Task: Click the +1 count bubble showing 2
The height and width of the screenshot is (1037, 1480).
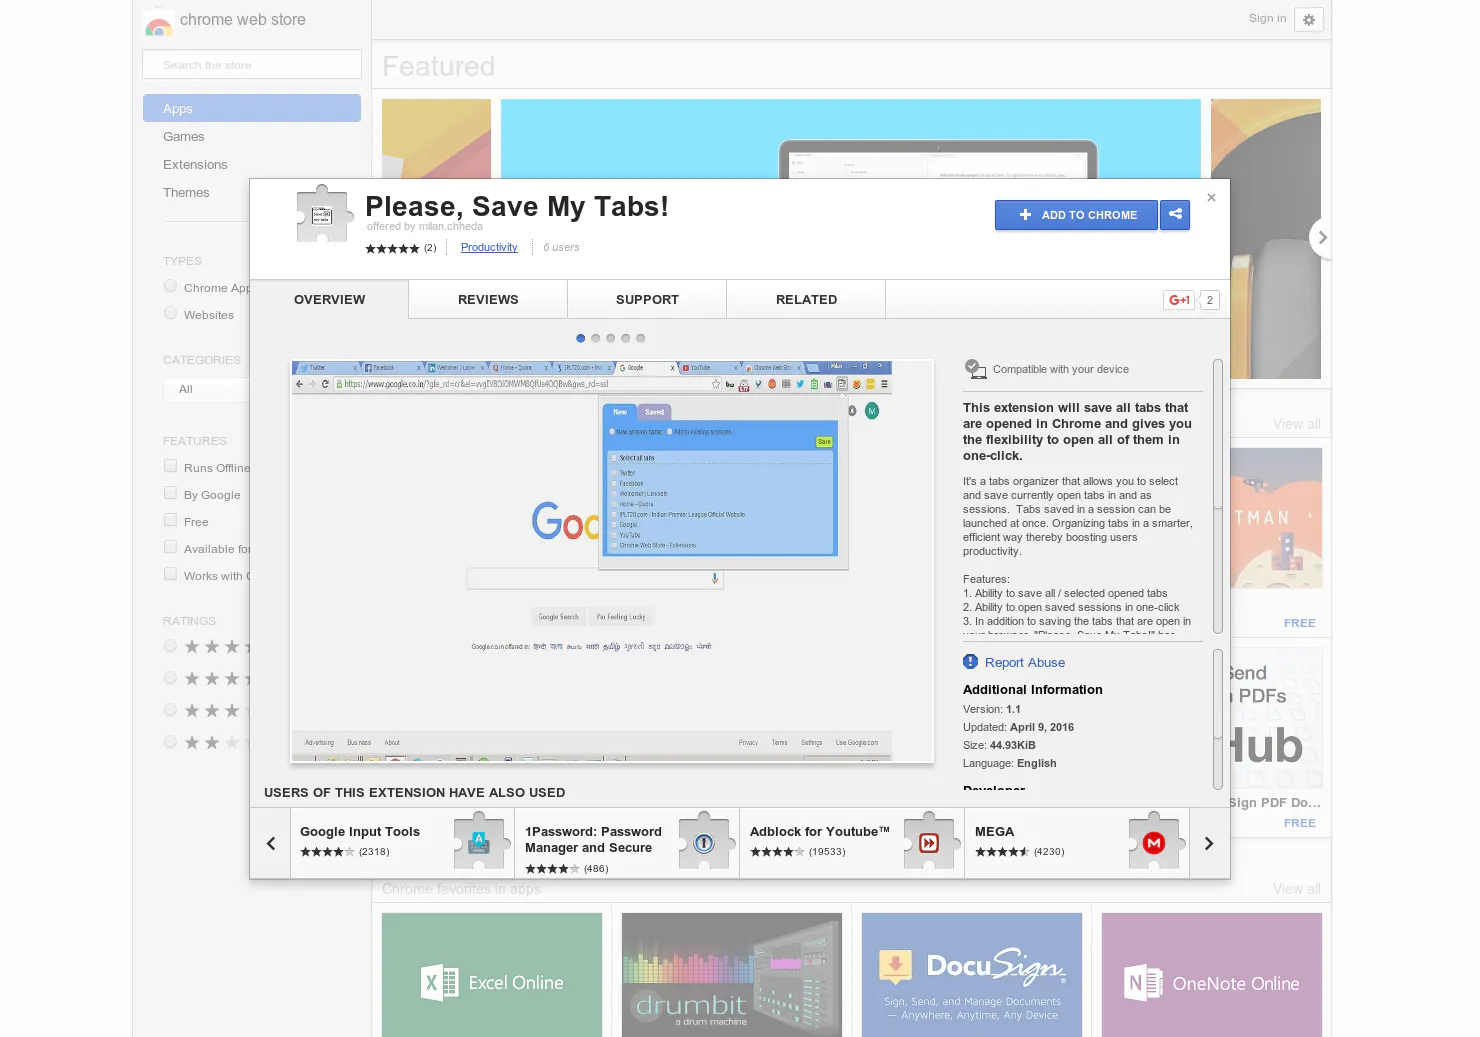Action: pyautogui.click(x=1209, y=300)
